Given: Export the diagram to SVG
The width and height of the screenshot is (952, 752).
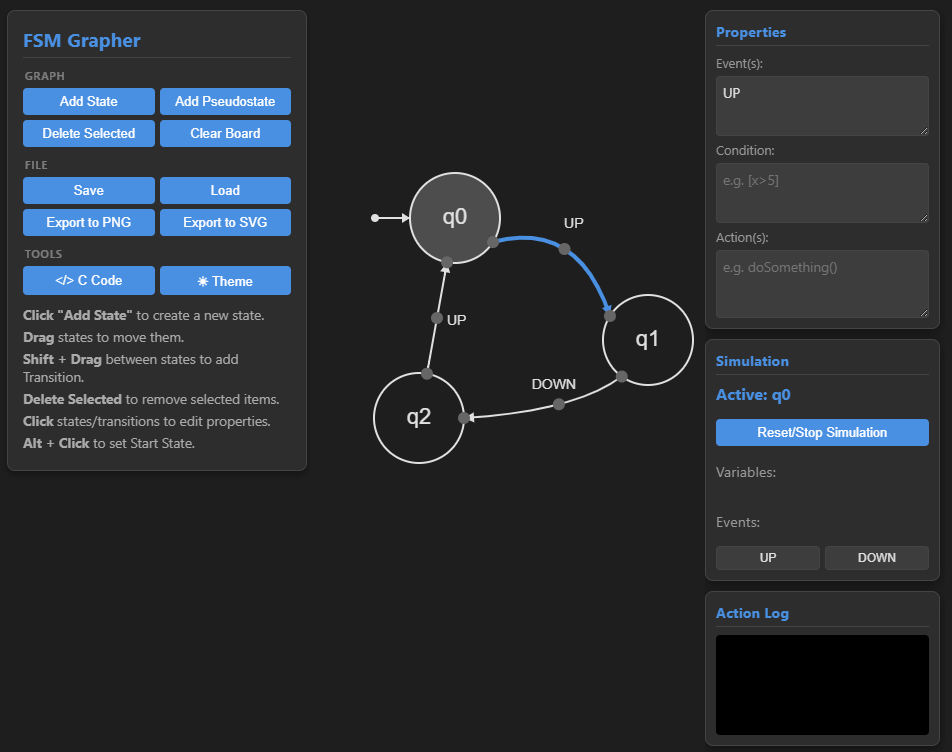Looking at the screenshot, I should coord(225,222).
